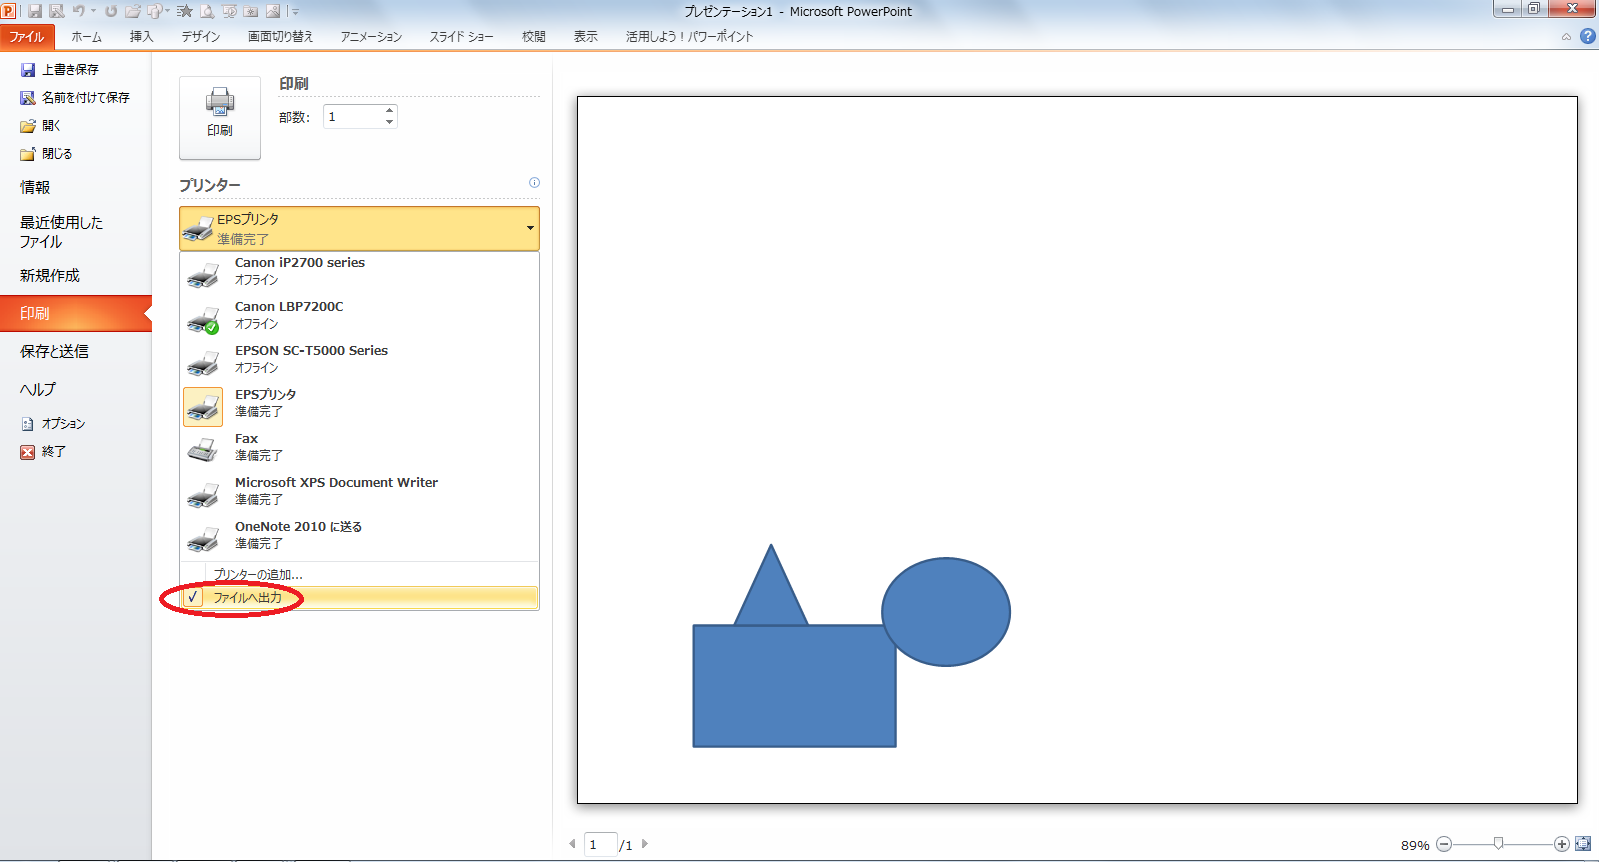The image size is (1599, 862).
Task: Toggle the ファイルへ出力 checkmark option
Action: click(359, 597)
